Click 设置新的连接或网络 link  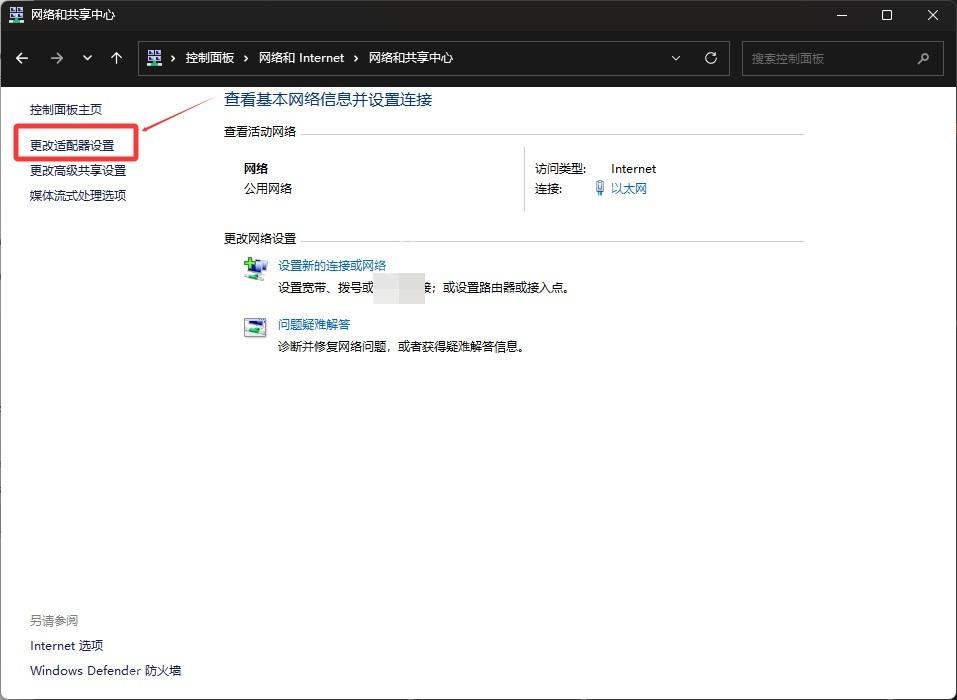coord(332,265)
